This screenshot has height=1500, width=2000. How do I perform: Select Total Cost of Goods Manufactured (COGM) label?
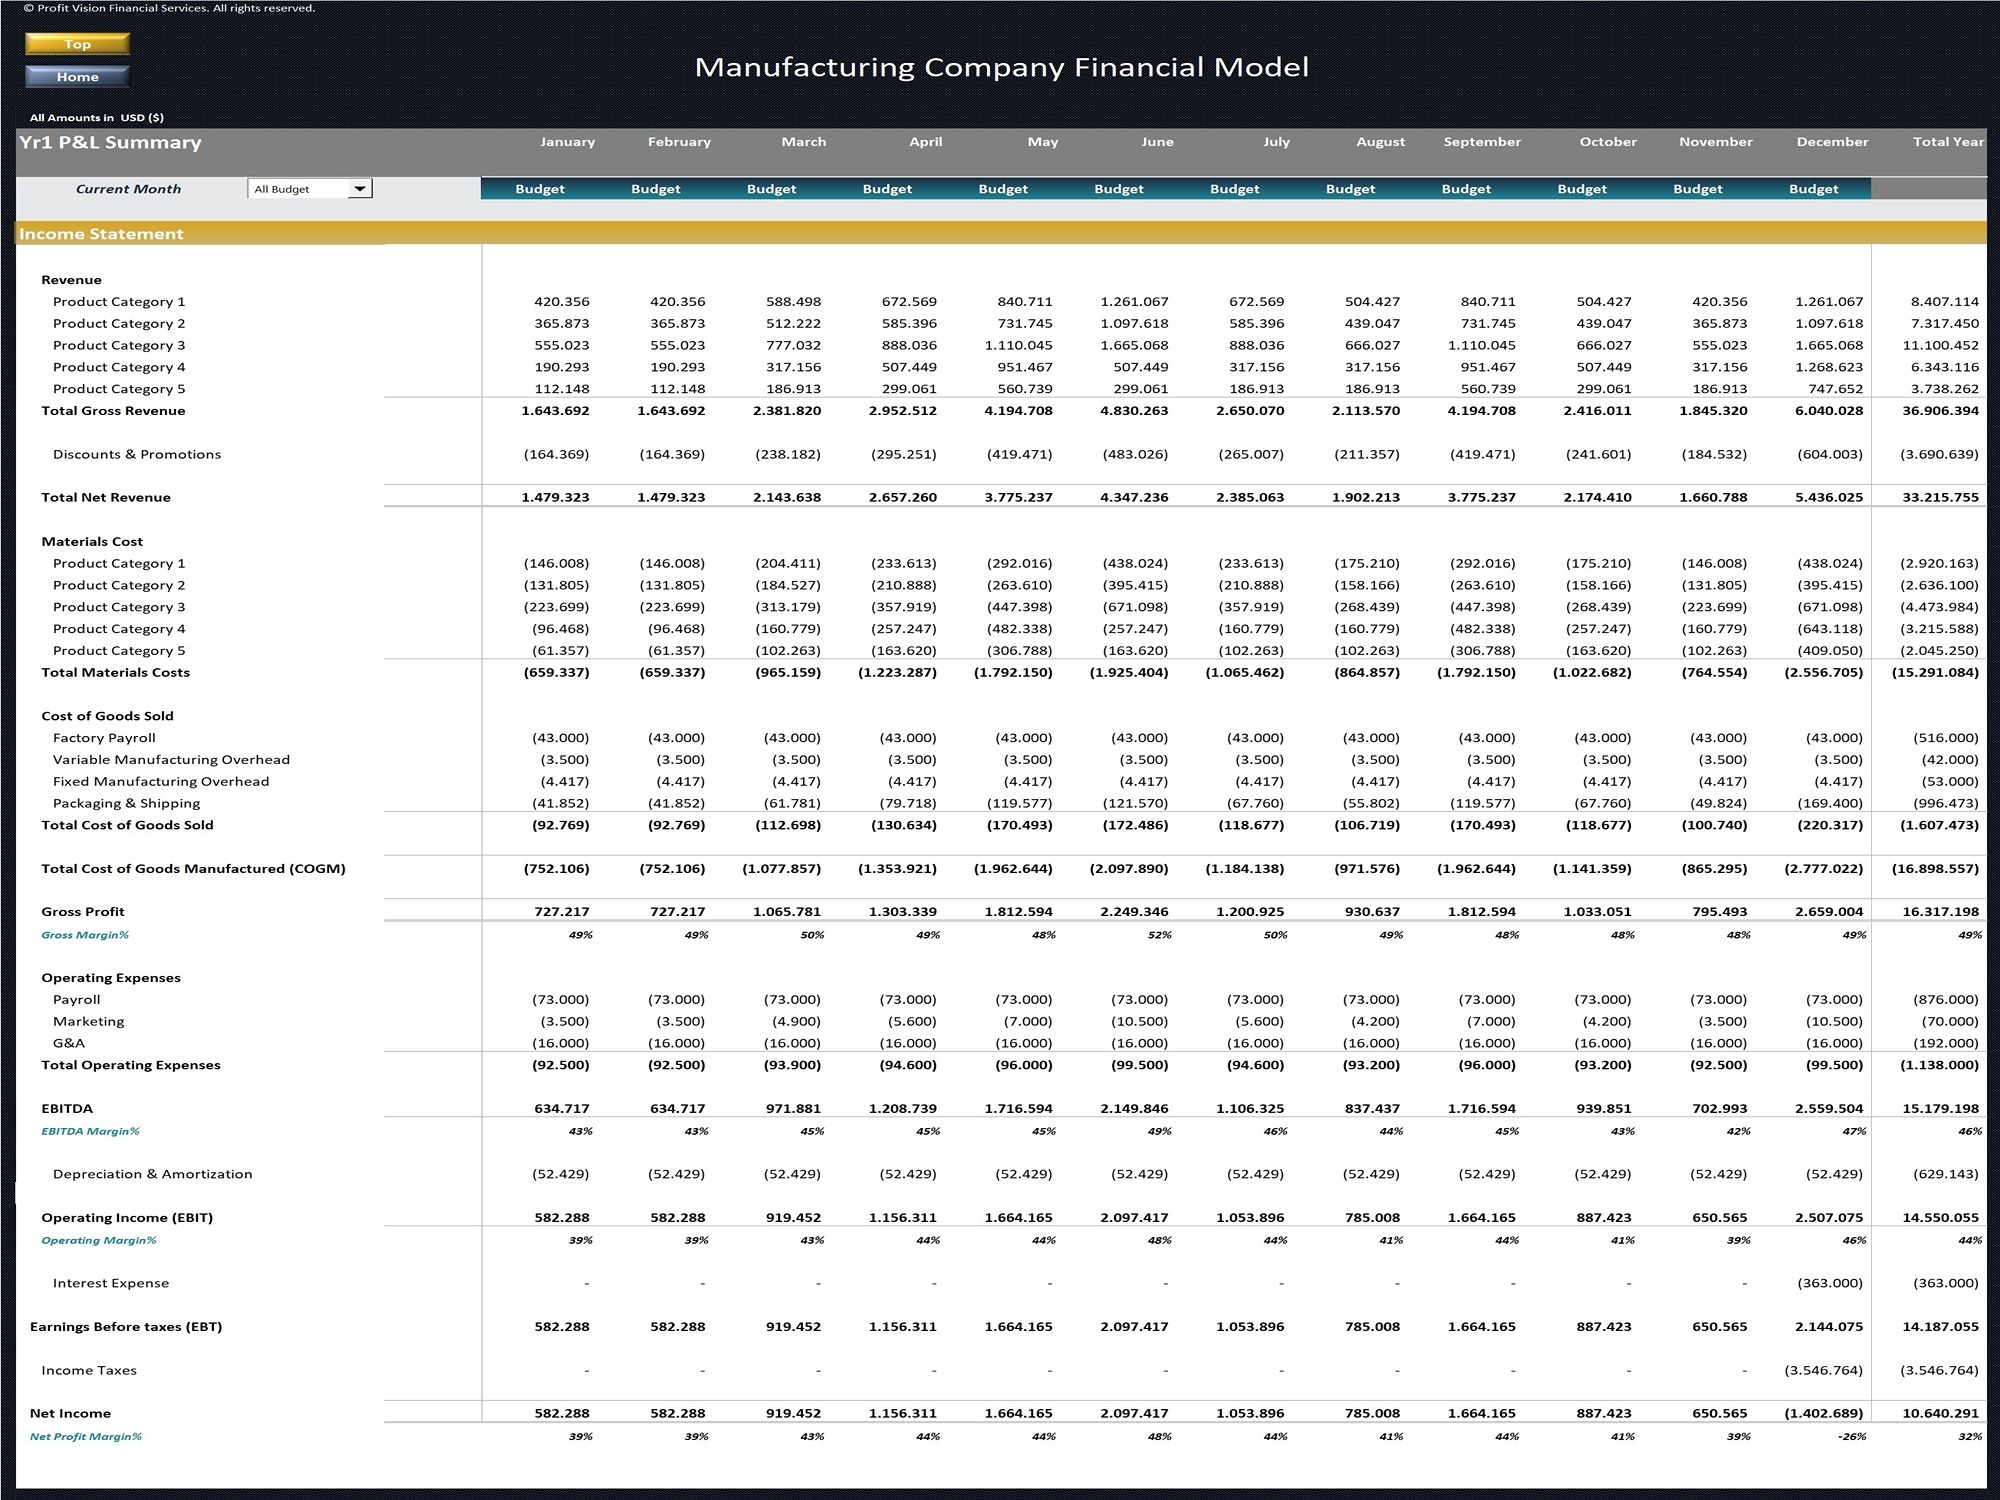(193, 868)
